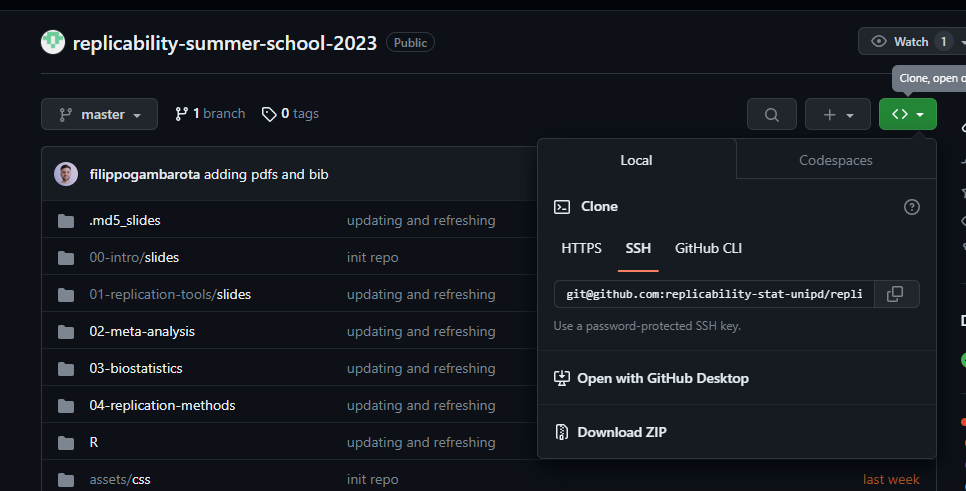Open the master branch dropdown

click(x=99, y=114)
